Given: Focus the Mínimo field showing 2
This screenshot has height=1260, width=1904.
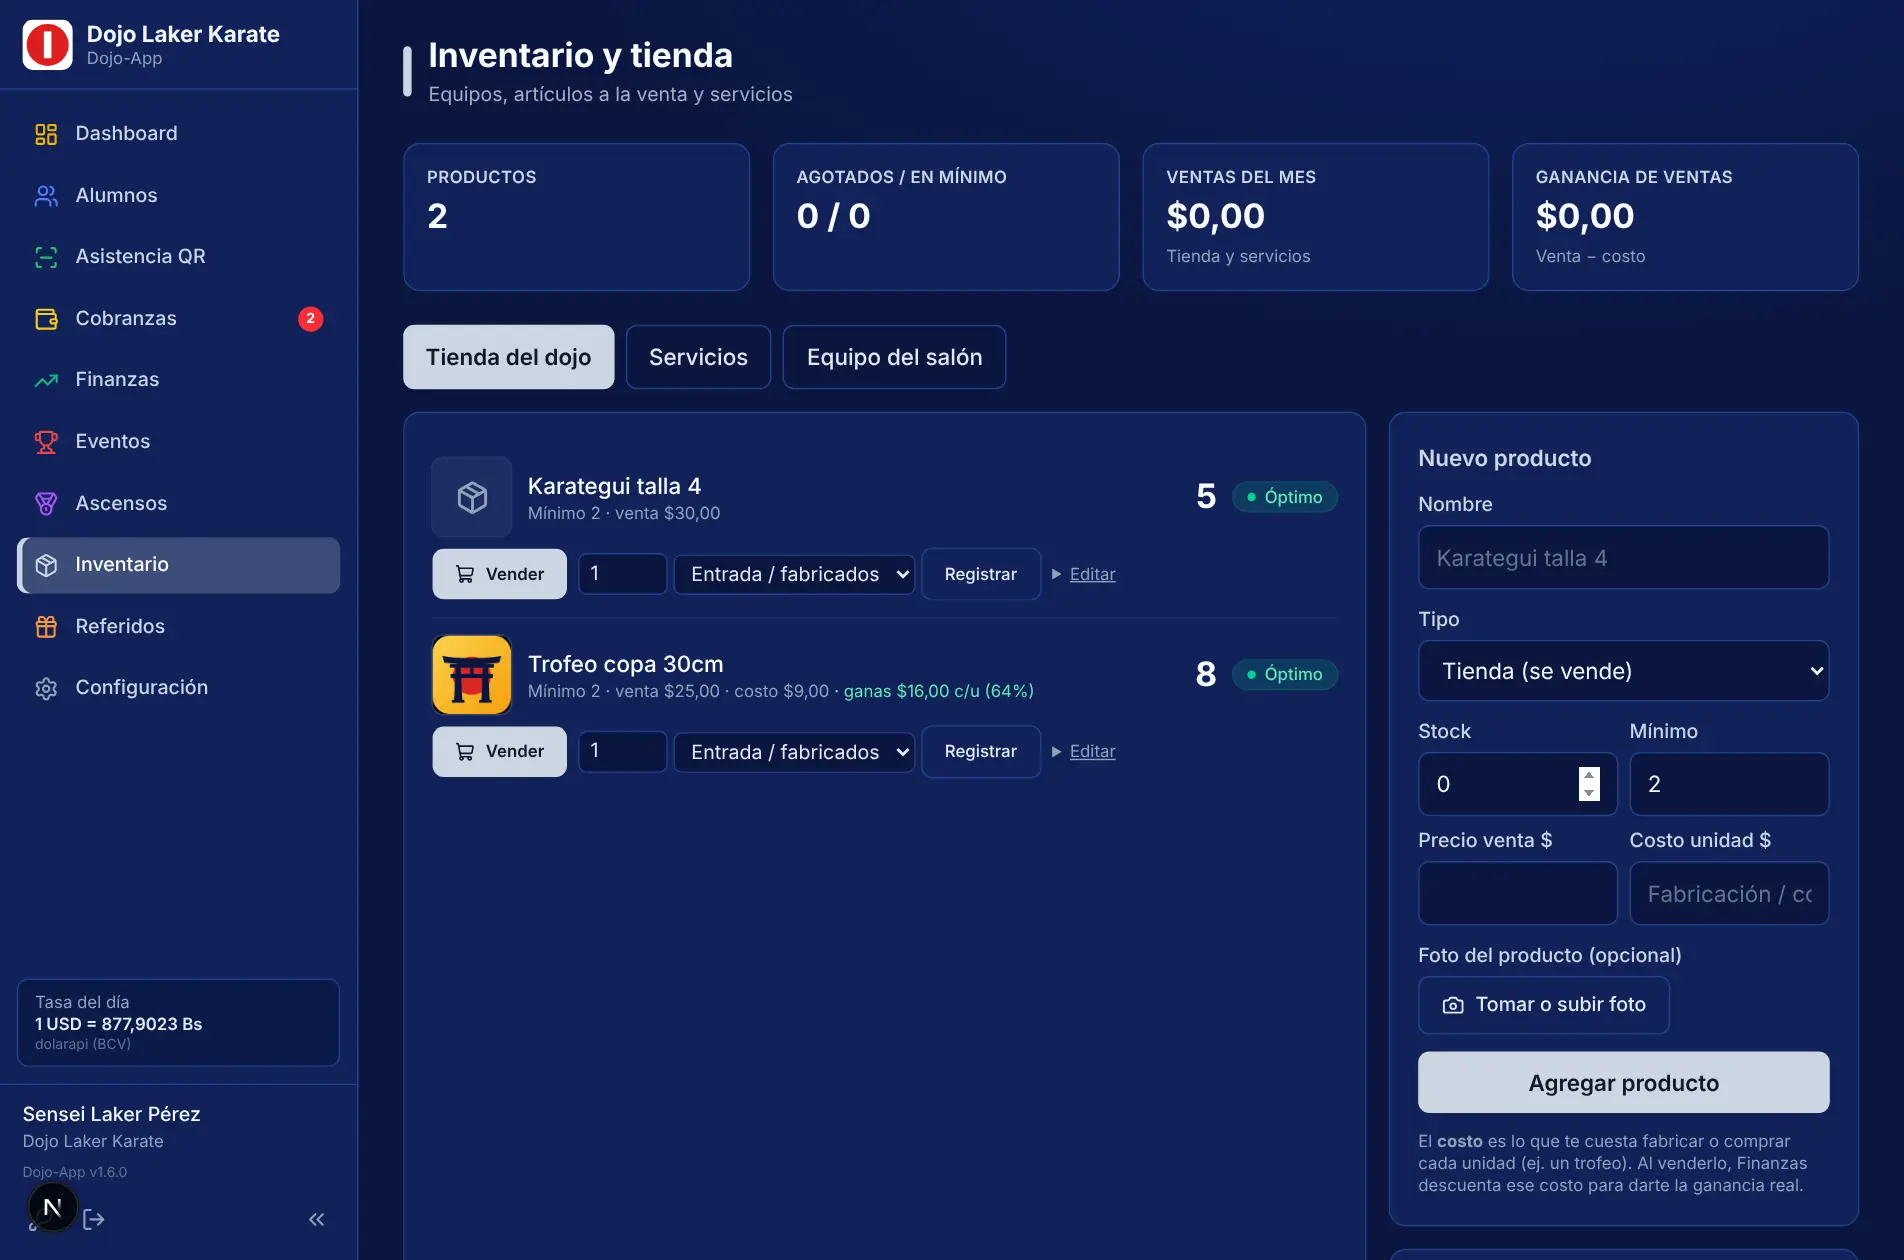Looking at the screenshot, I should click(x=1729, y=784).
